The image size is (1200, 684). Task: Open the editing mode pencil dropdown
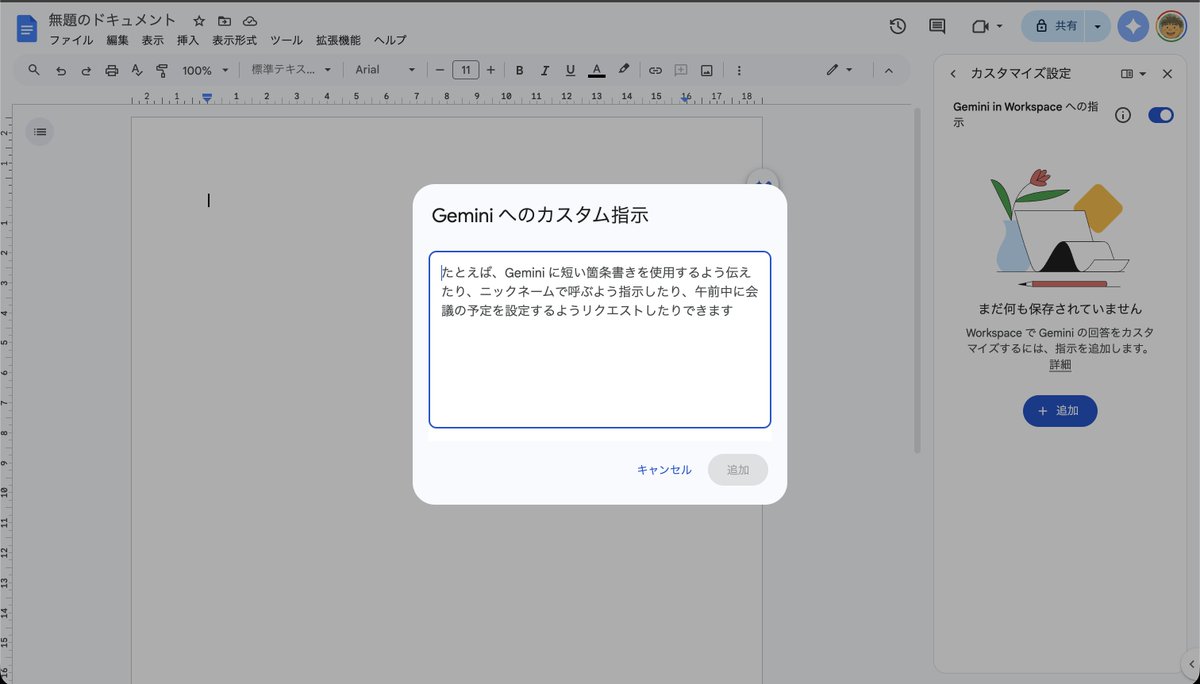coord(838,70)
